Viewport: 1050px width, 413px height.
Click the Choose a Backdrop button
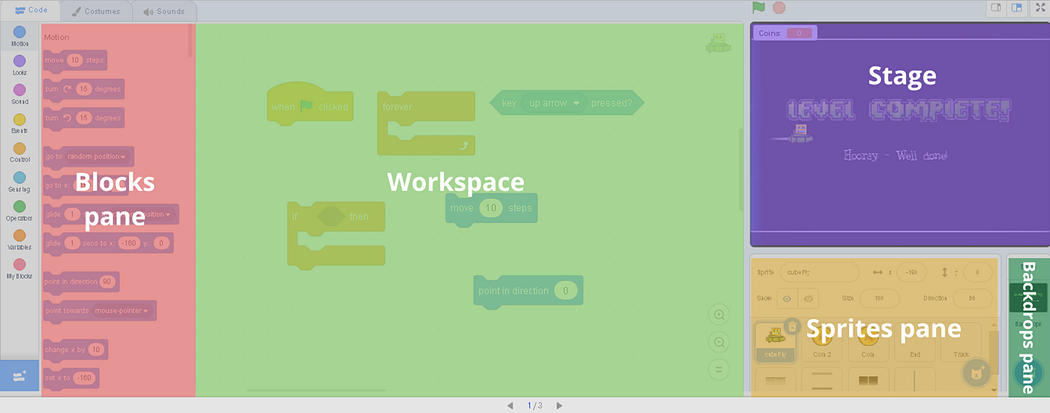coord(1029,372)
